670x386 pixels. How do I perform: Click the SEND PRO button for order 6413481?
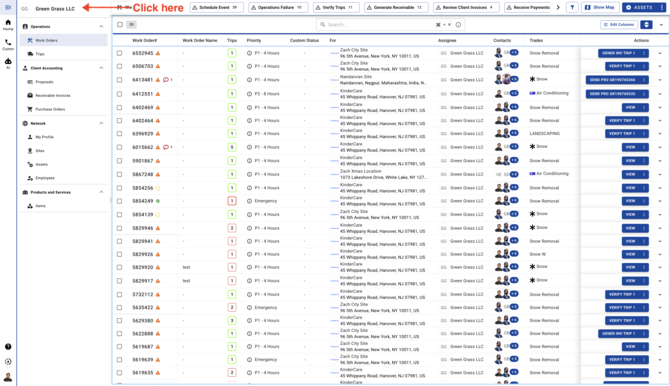tap(613, 80)
